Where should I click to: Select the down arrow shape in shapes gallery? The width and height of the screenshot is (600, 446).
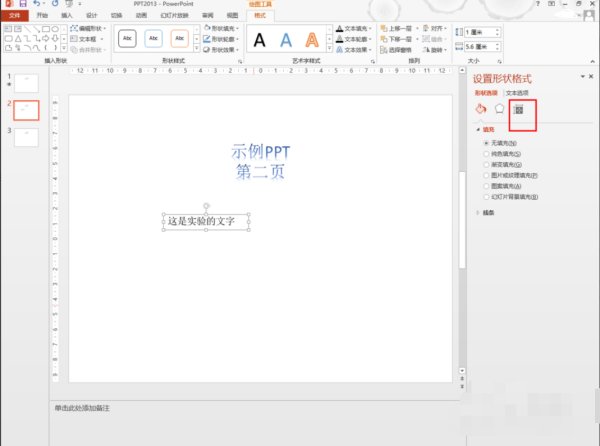(x=55, y=38)
